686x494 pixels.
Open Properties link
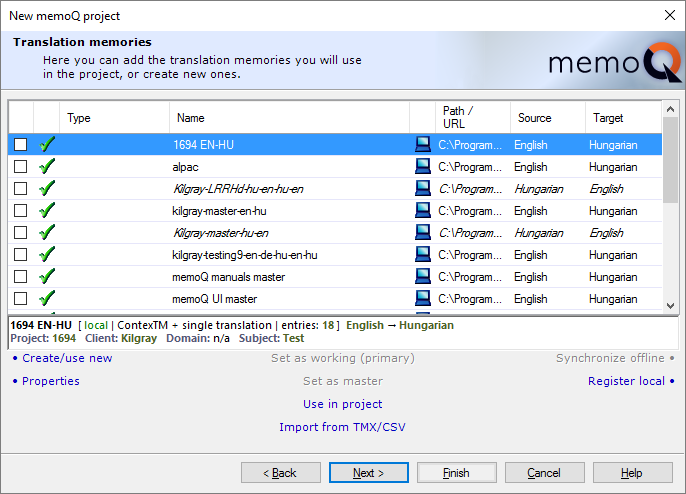51,381
